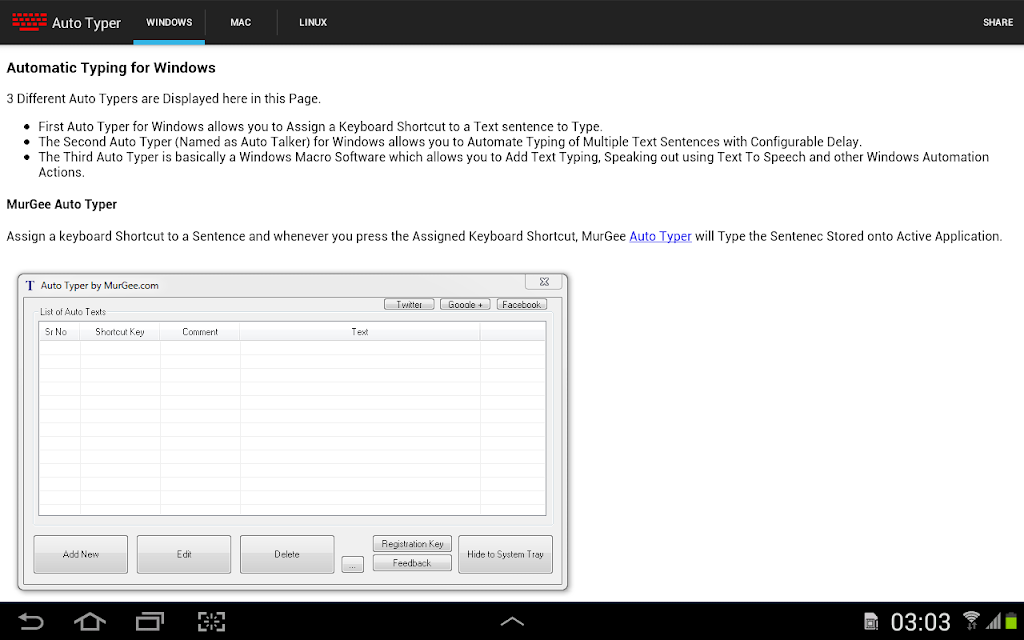The image size is (1024, 640).
Task: Click Hide to System Tray button image
Action: tap(505, 554)
